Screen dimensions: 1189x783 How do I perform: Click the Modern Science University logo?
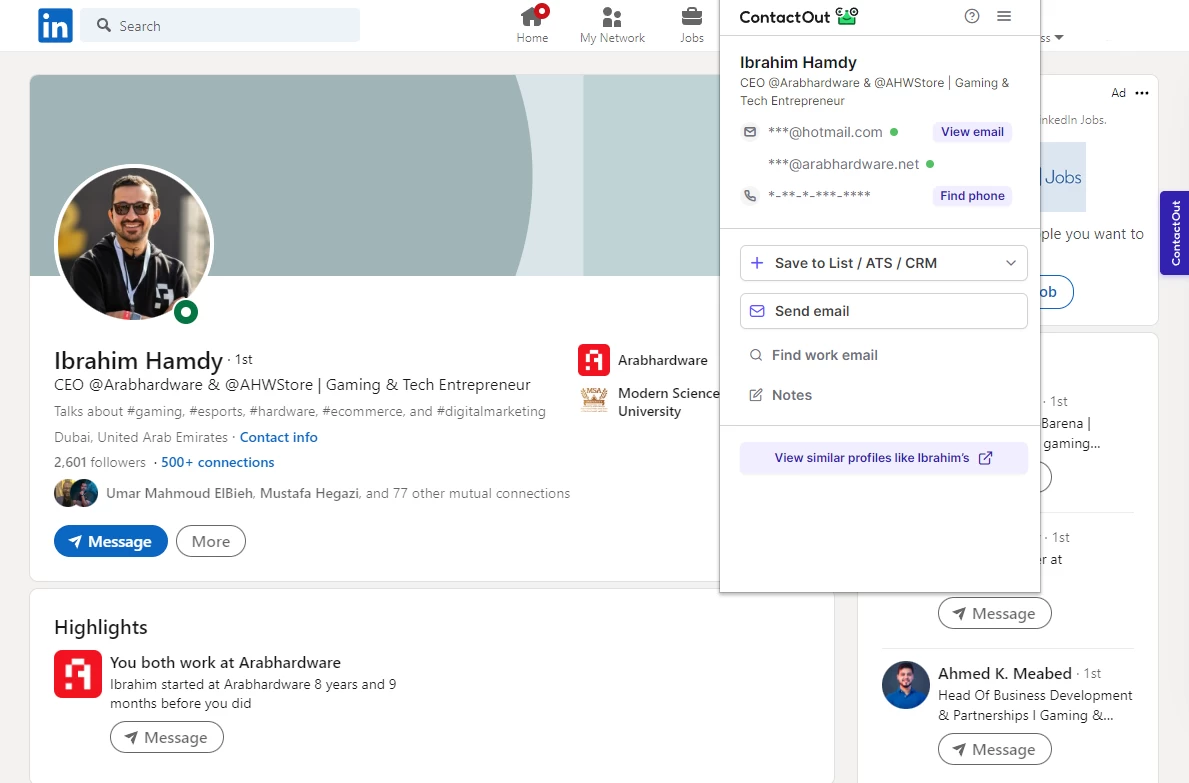pyautogui.click(x=594, y=401)
